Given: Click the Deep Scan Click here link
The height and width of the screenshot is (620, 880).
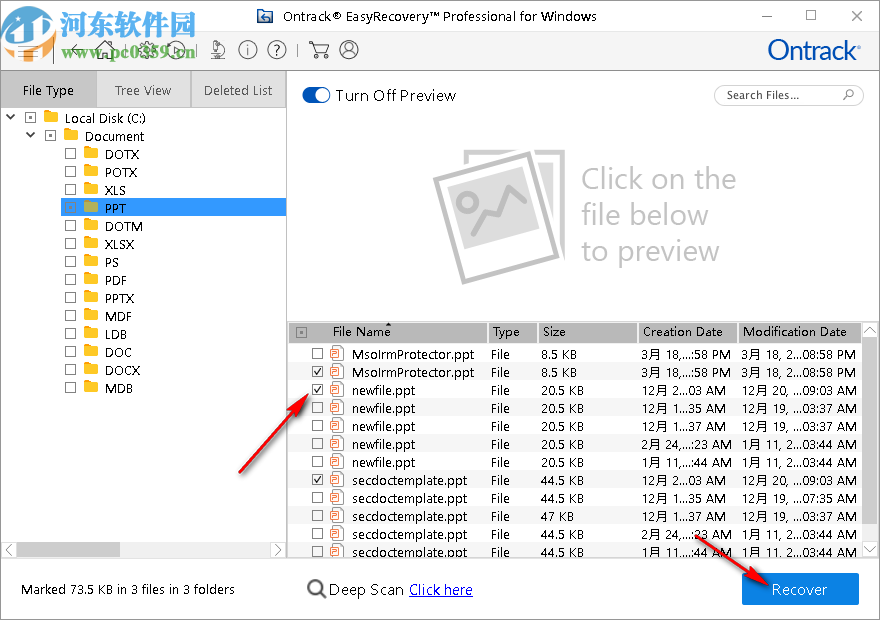Looking at the screenshot, I should [440, 589].
